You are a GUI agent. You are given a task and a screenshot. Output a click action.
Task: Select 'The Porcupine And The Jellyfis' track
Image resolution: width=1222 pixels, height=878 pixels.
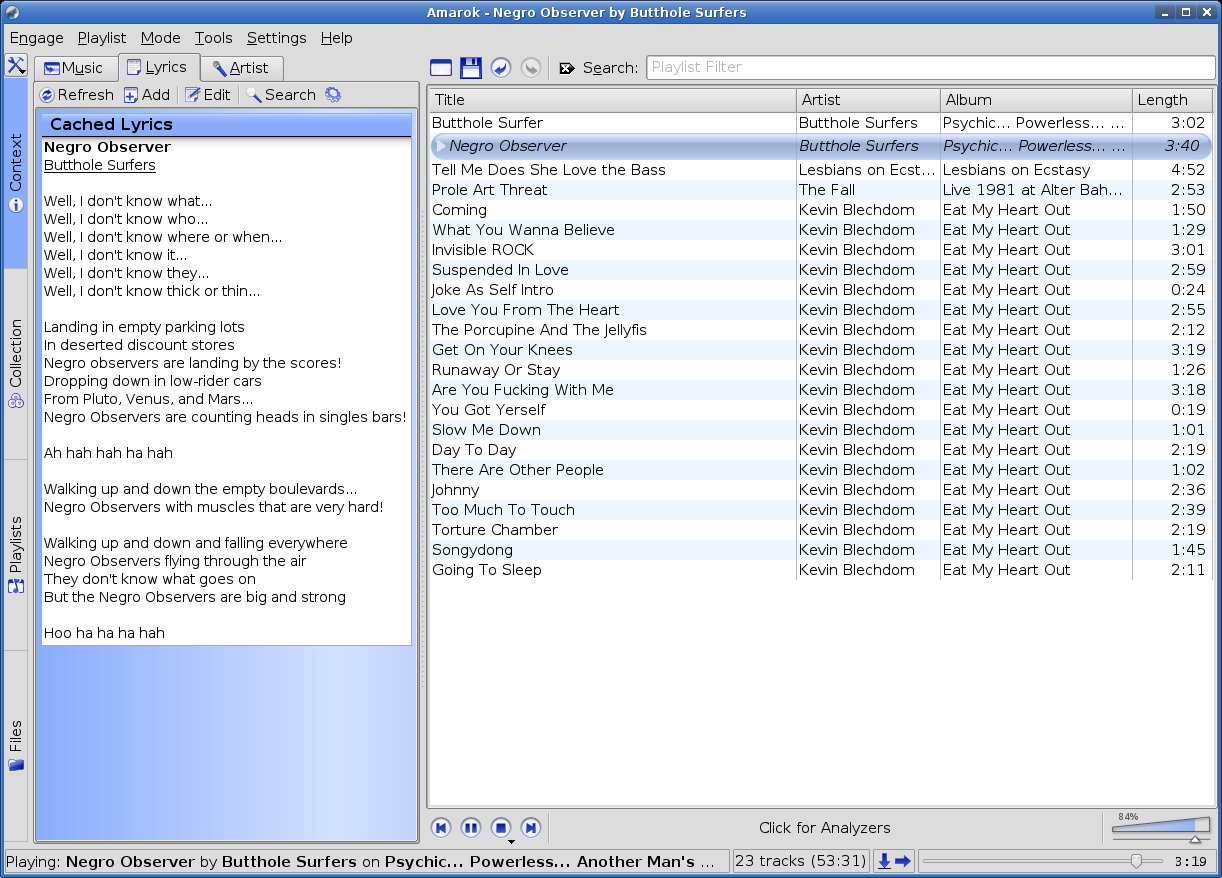pos(820,330)
